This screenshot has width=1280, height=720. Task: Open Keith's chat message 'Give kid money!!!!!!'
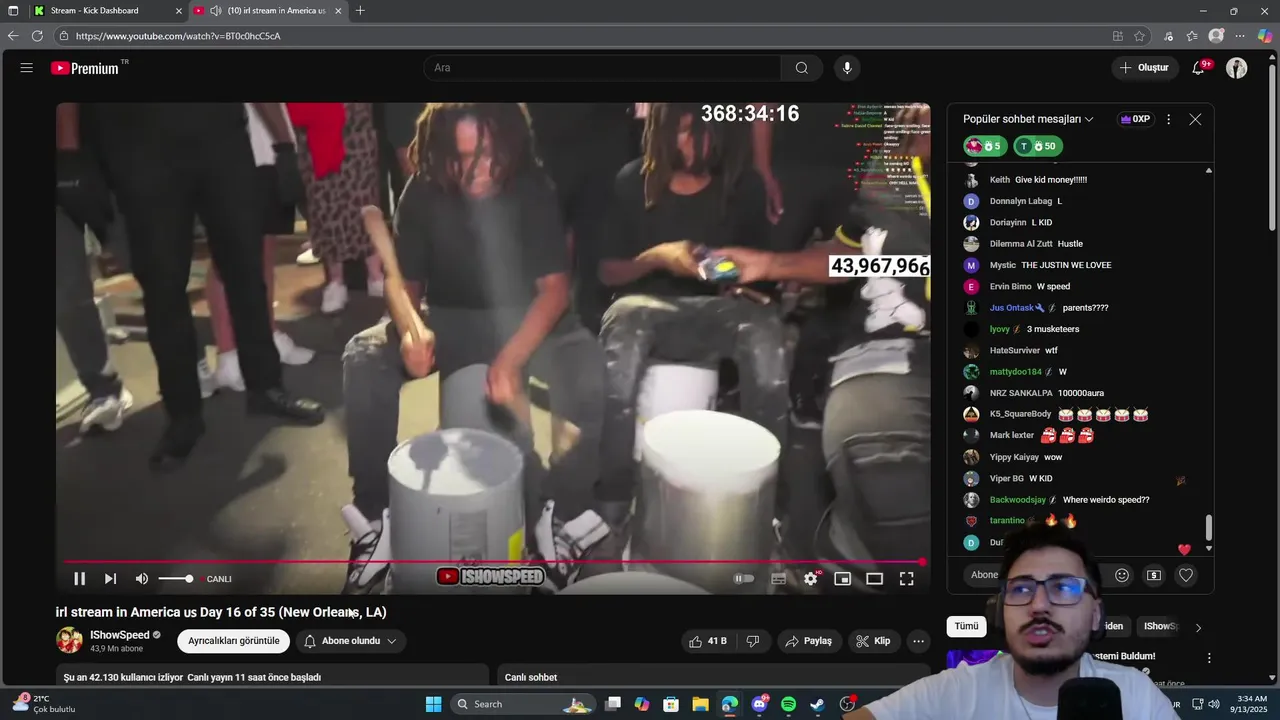pos(1051,180)
